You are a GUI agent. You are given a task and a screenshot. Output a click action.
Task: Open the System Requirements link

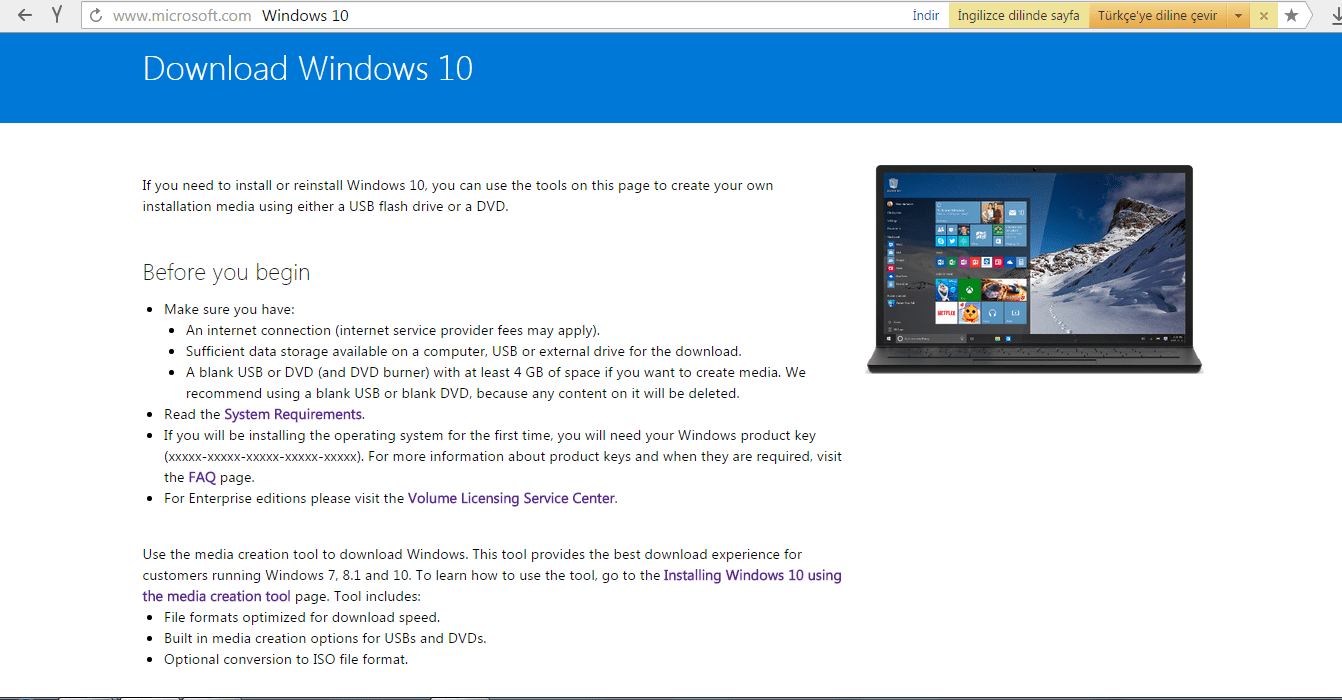tap(293, 414)
